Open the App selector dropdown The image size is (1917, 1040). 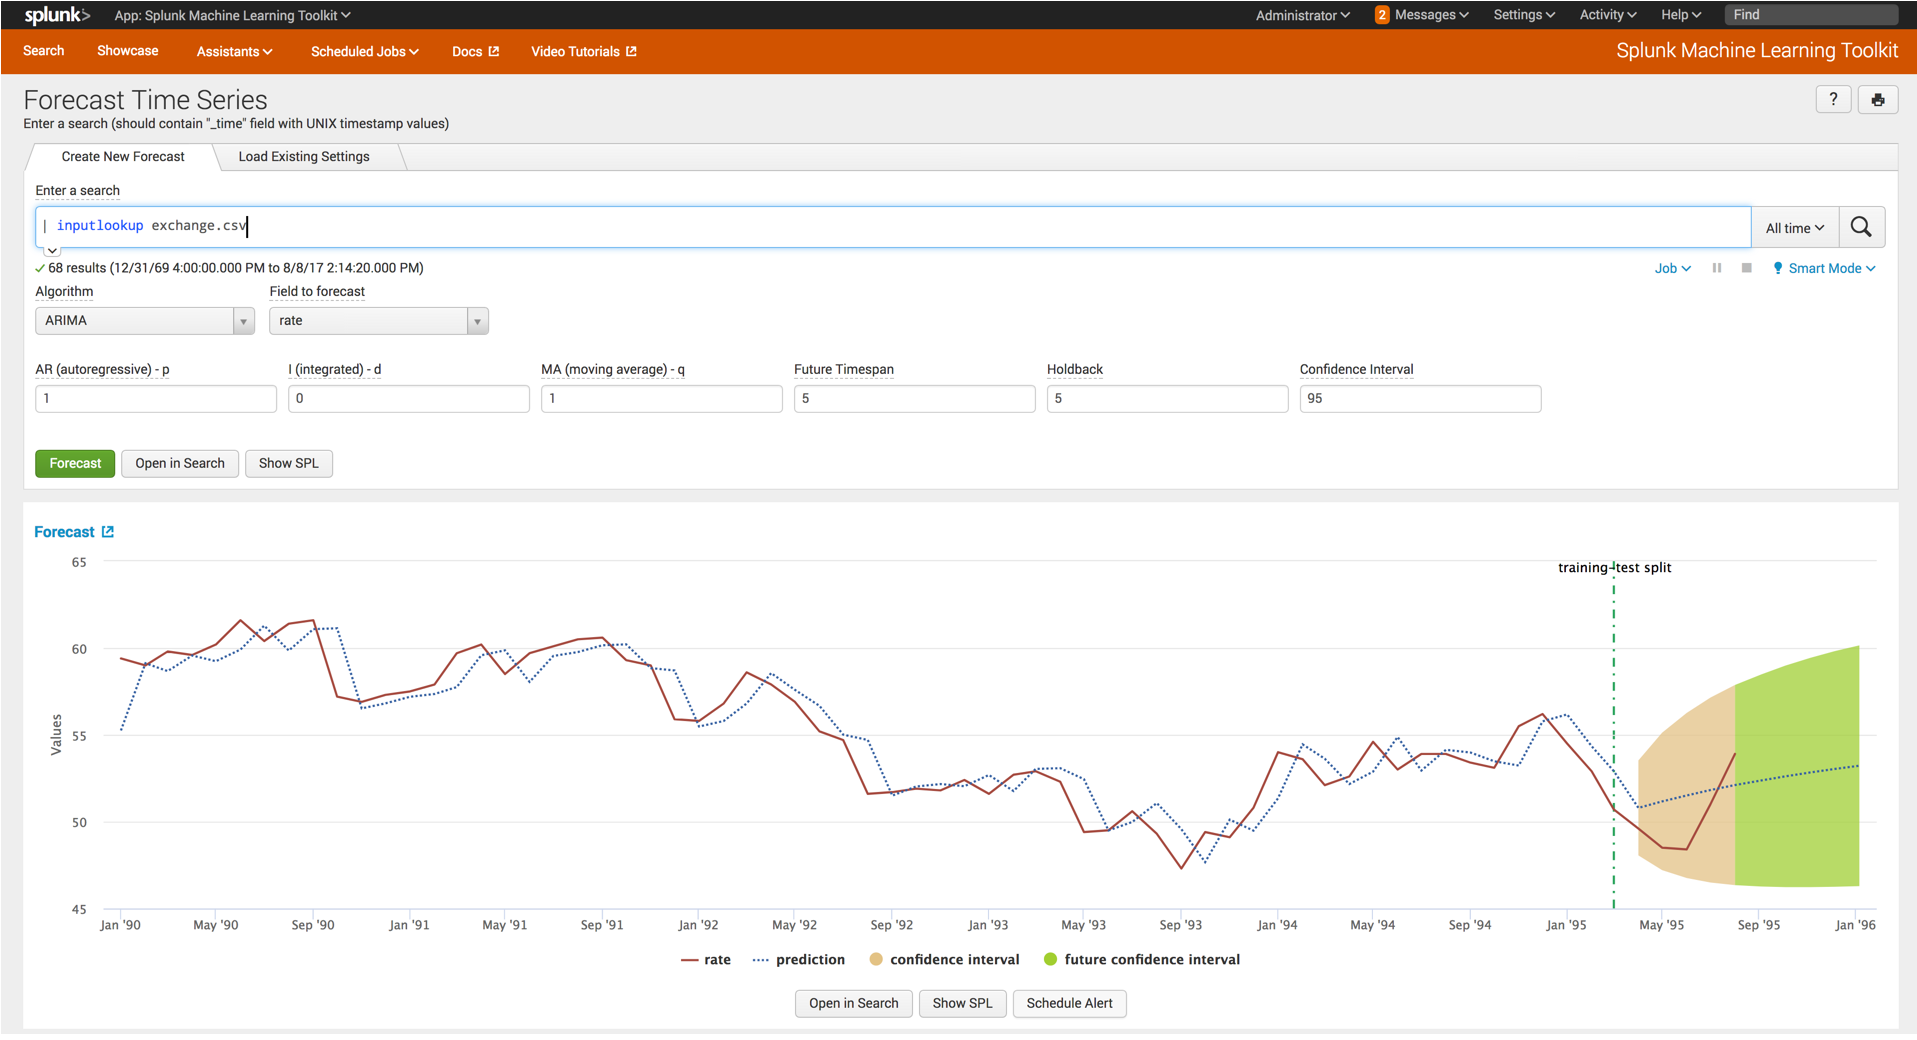click(232, 15)
